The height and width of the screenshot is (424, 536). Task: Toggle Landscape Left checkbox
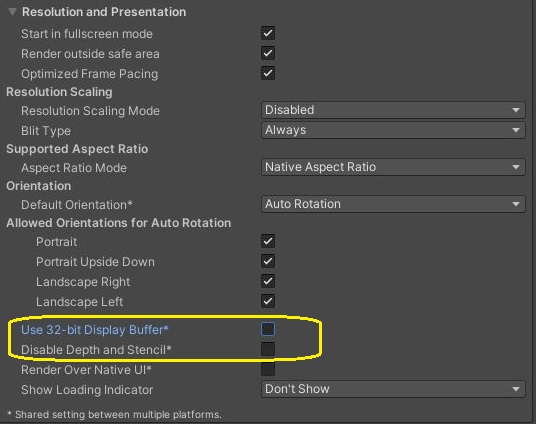tap(268, 301)
